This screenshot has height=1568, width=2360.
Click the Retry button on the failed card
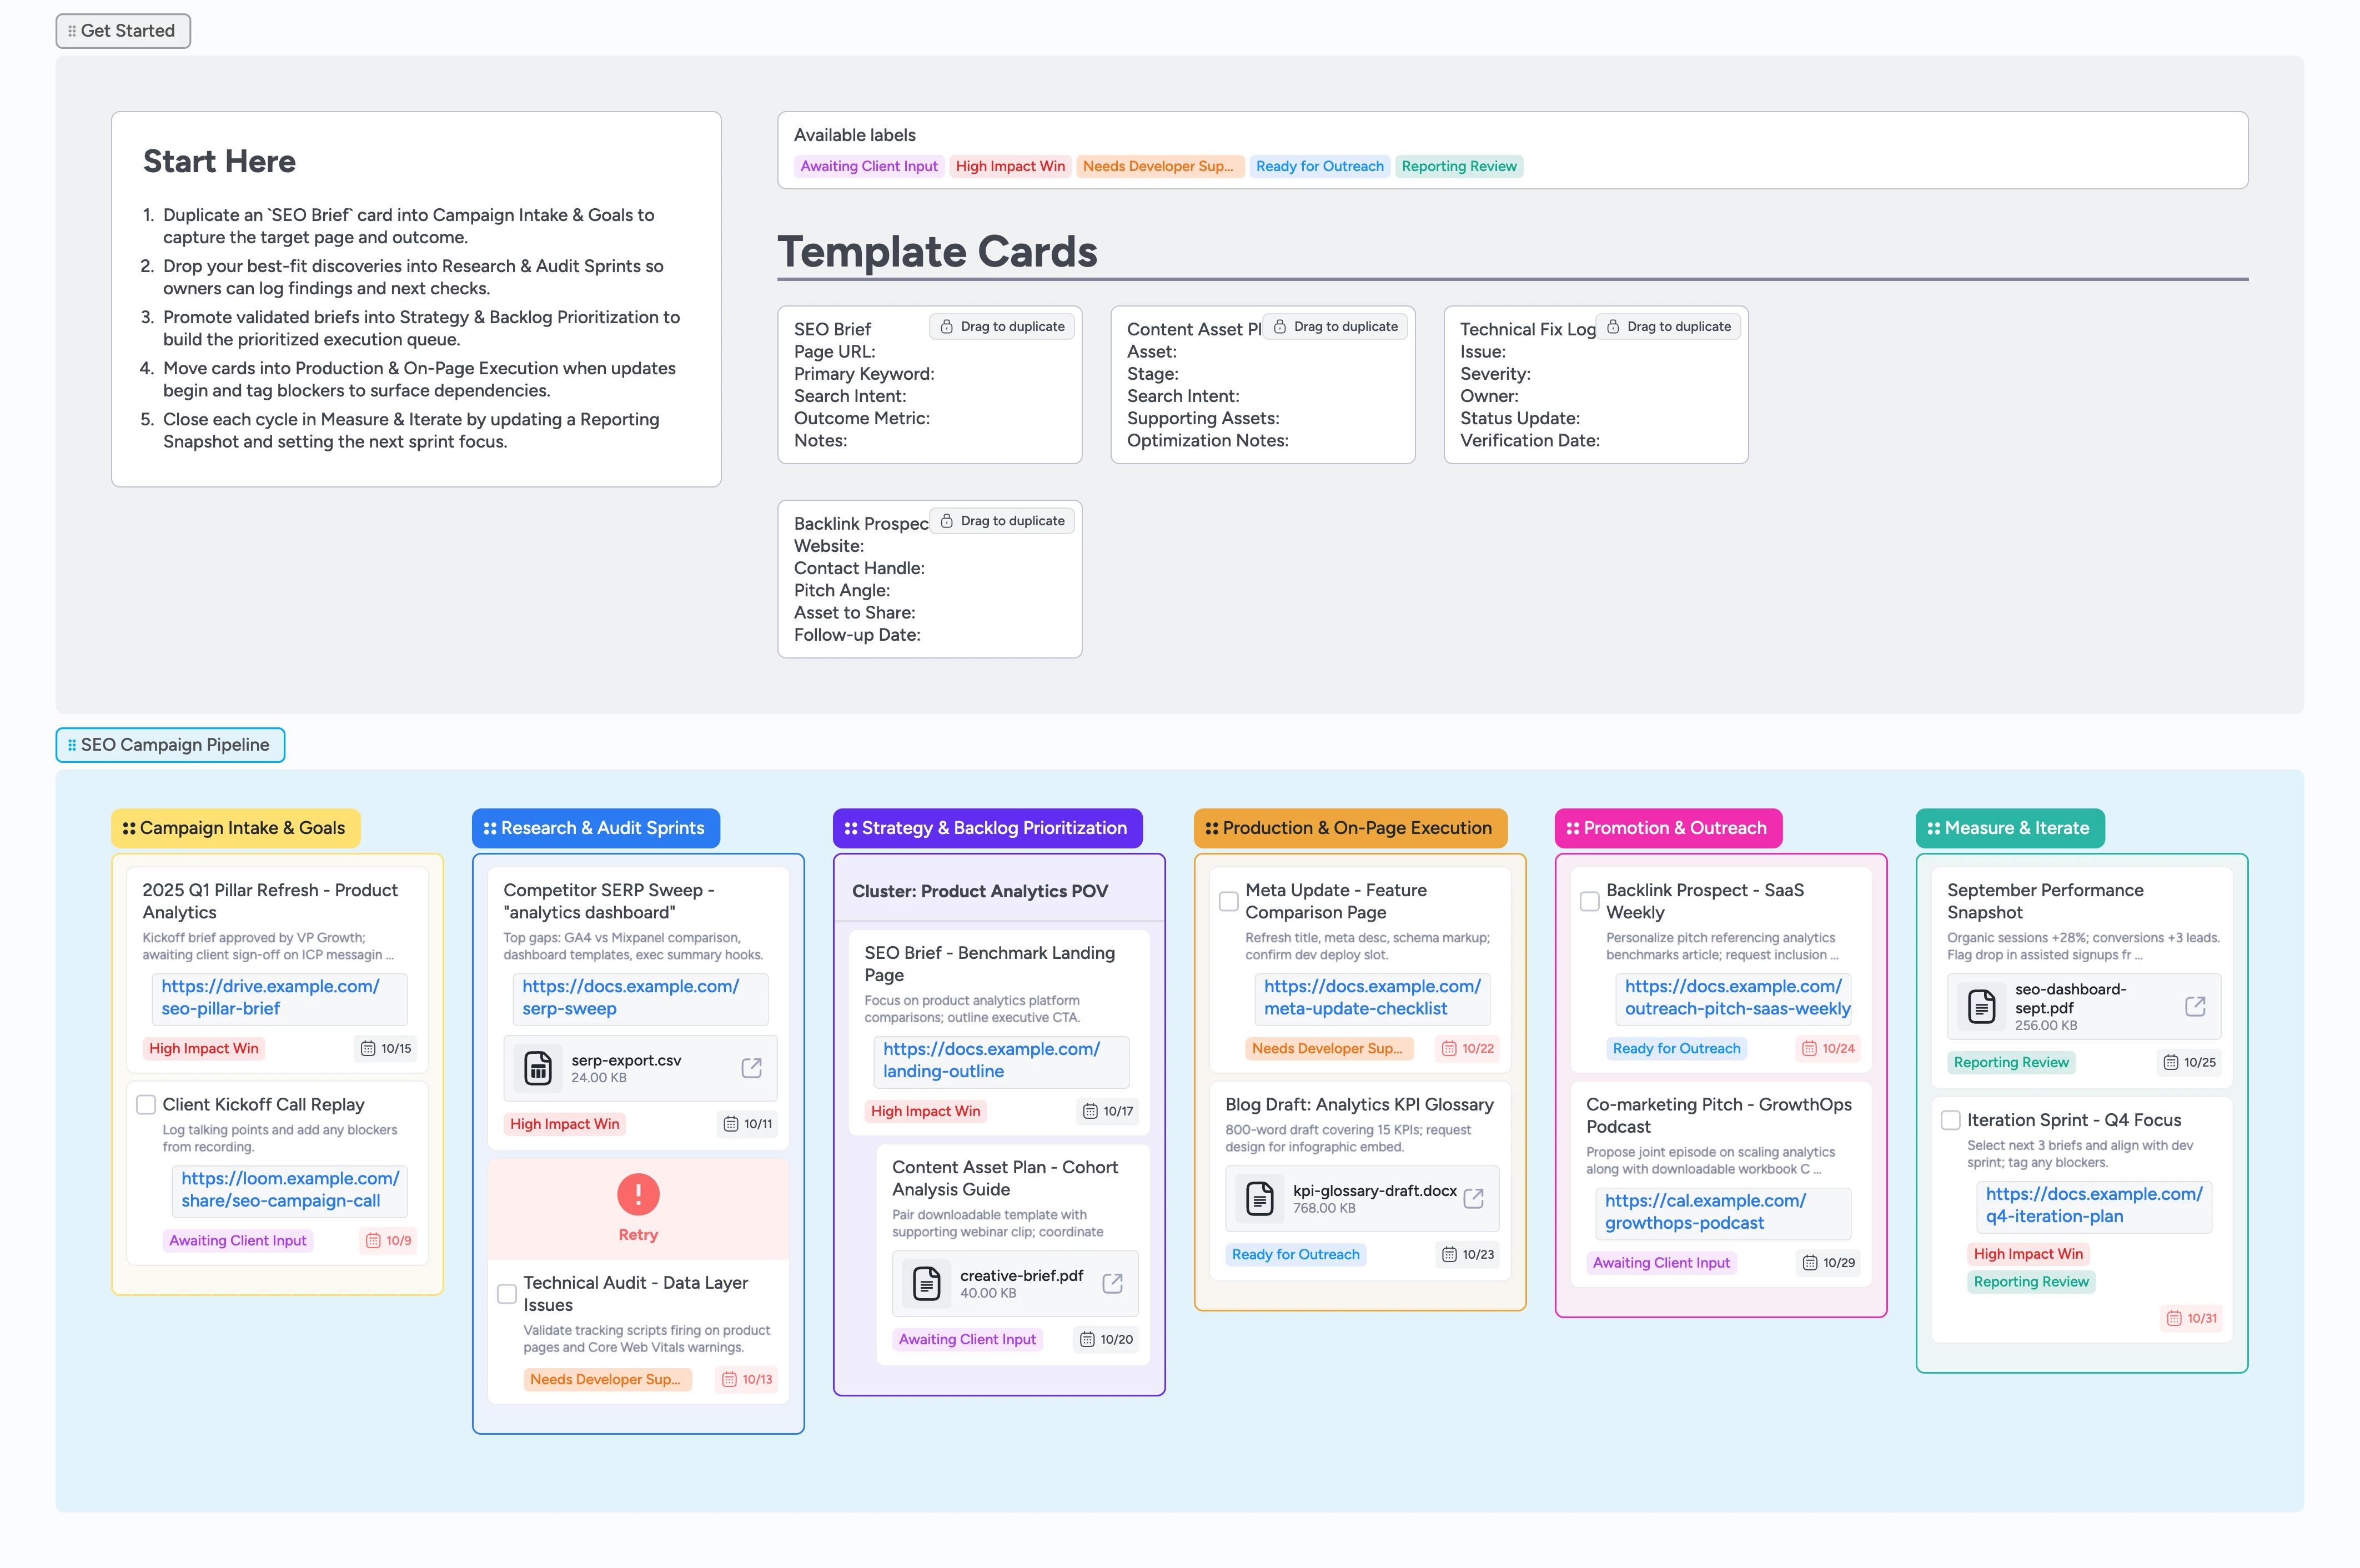coord(638,1235)
